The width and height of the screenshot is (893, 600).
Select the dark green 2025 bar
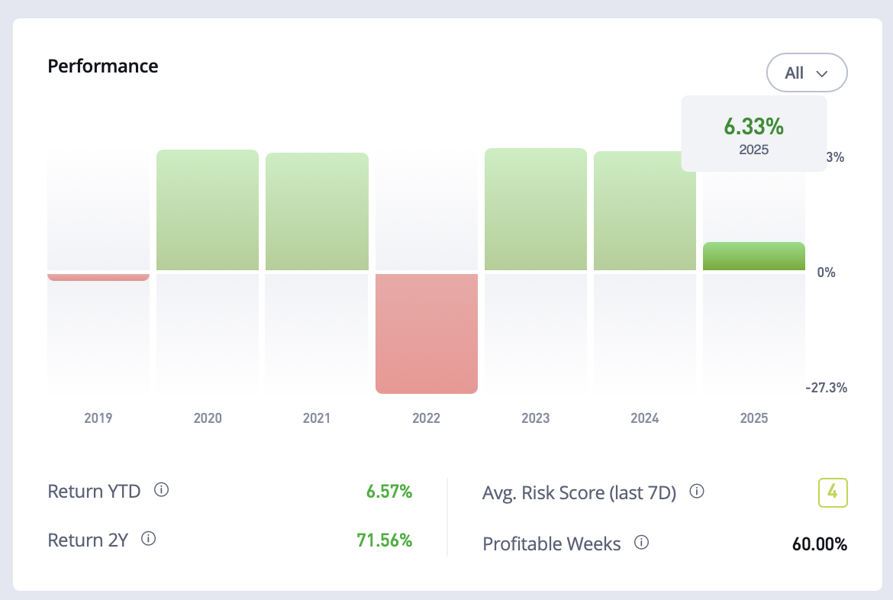(754, 256)
